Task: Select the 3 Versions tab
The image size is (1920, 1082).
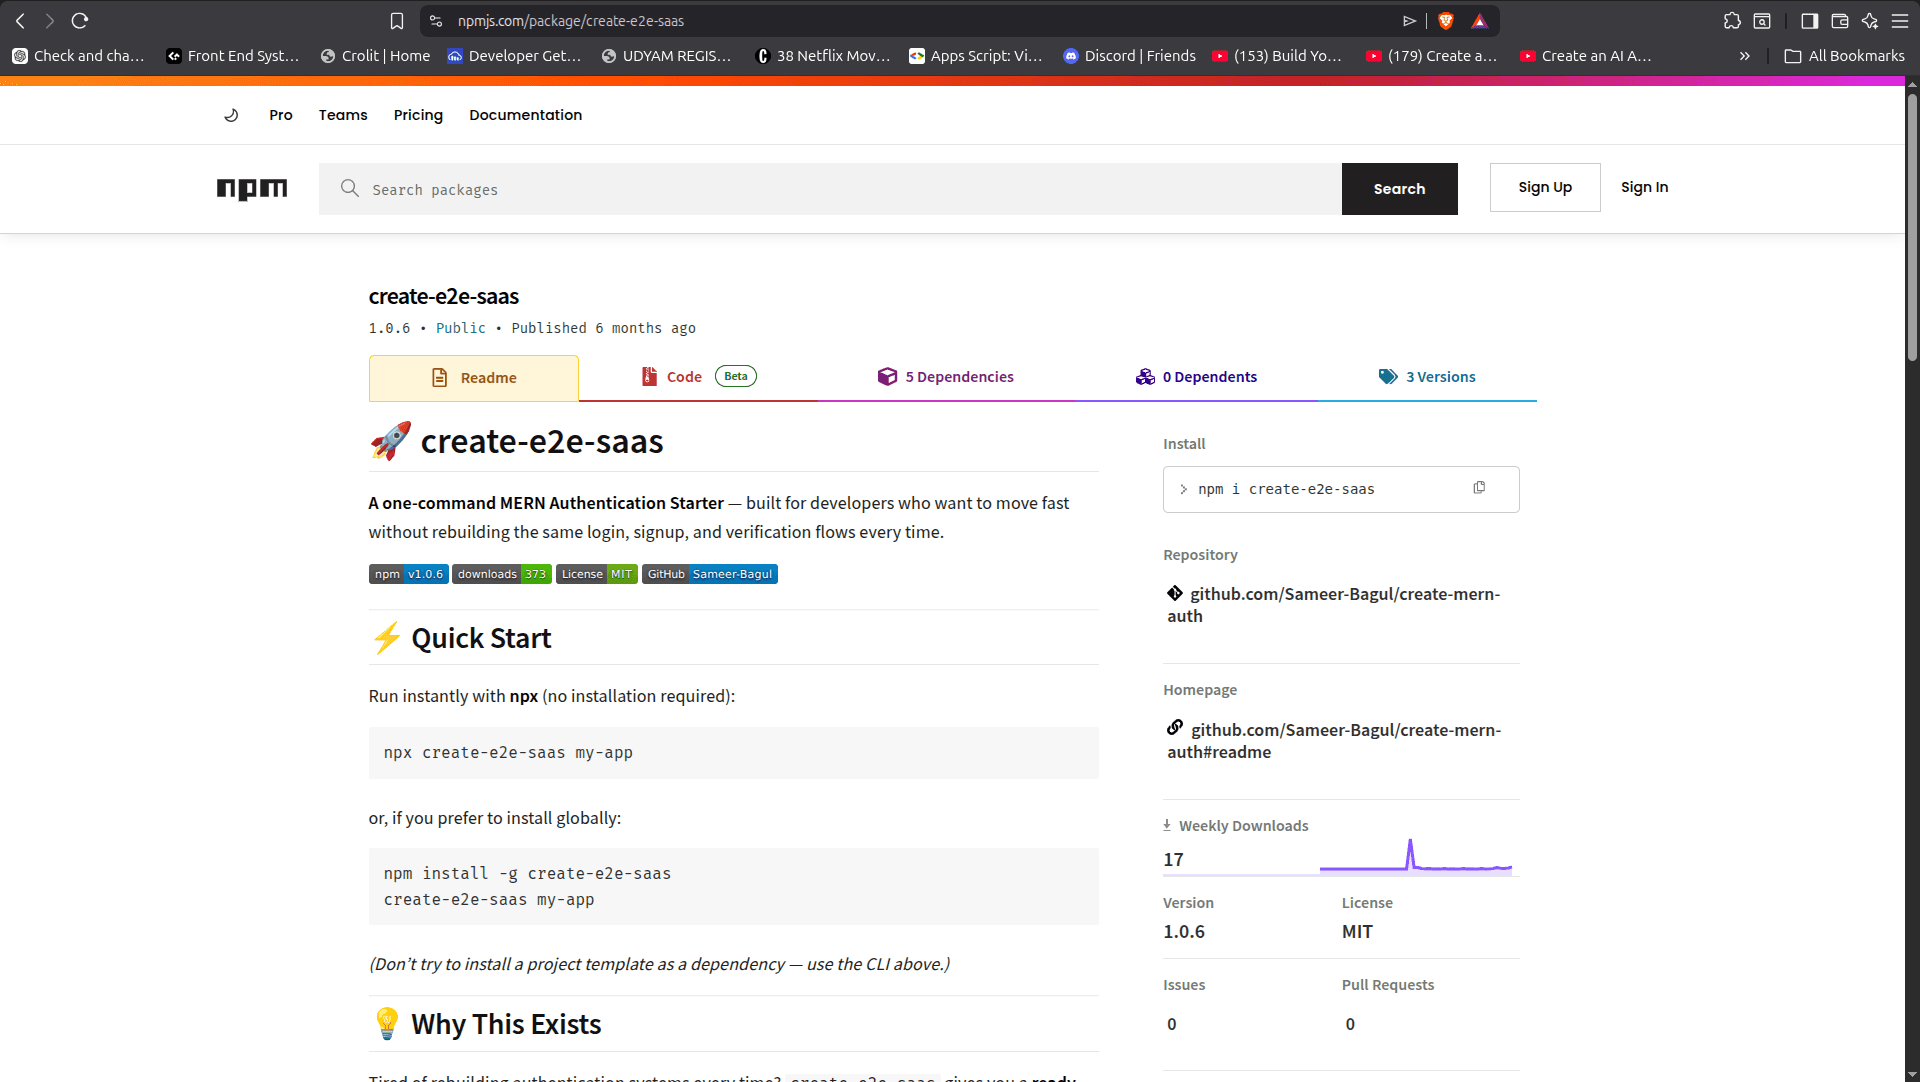Action: [1427, 377]
